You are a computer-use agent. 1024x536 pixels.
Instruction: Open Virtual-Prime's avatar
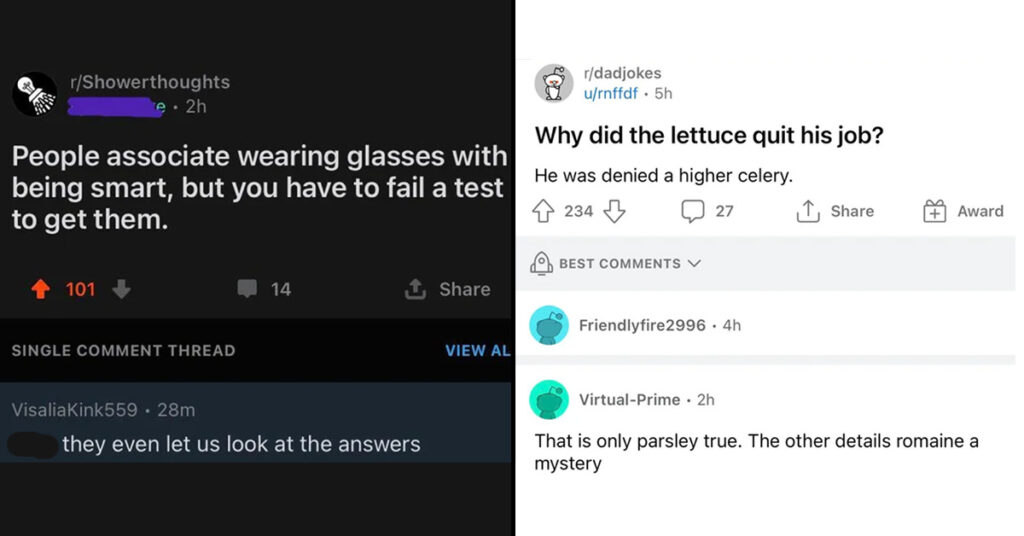click(549, 400)
